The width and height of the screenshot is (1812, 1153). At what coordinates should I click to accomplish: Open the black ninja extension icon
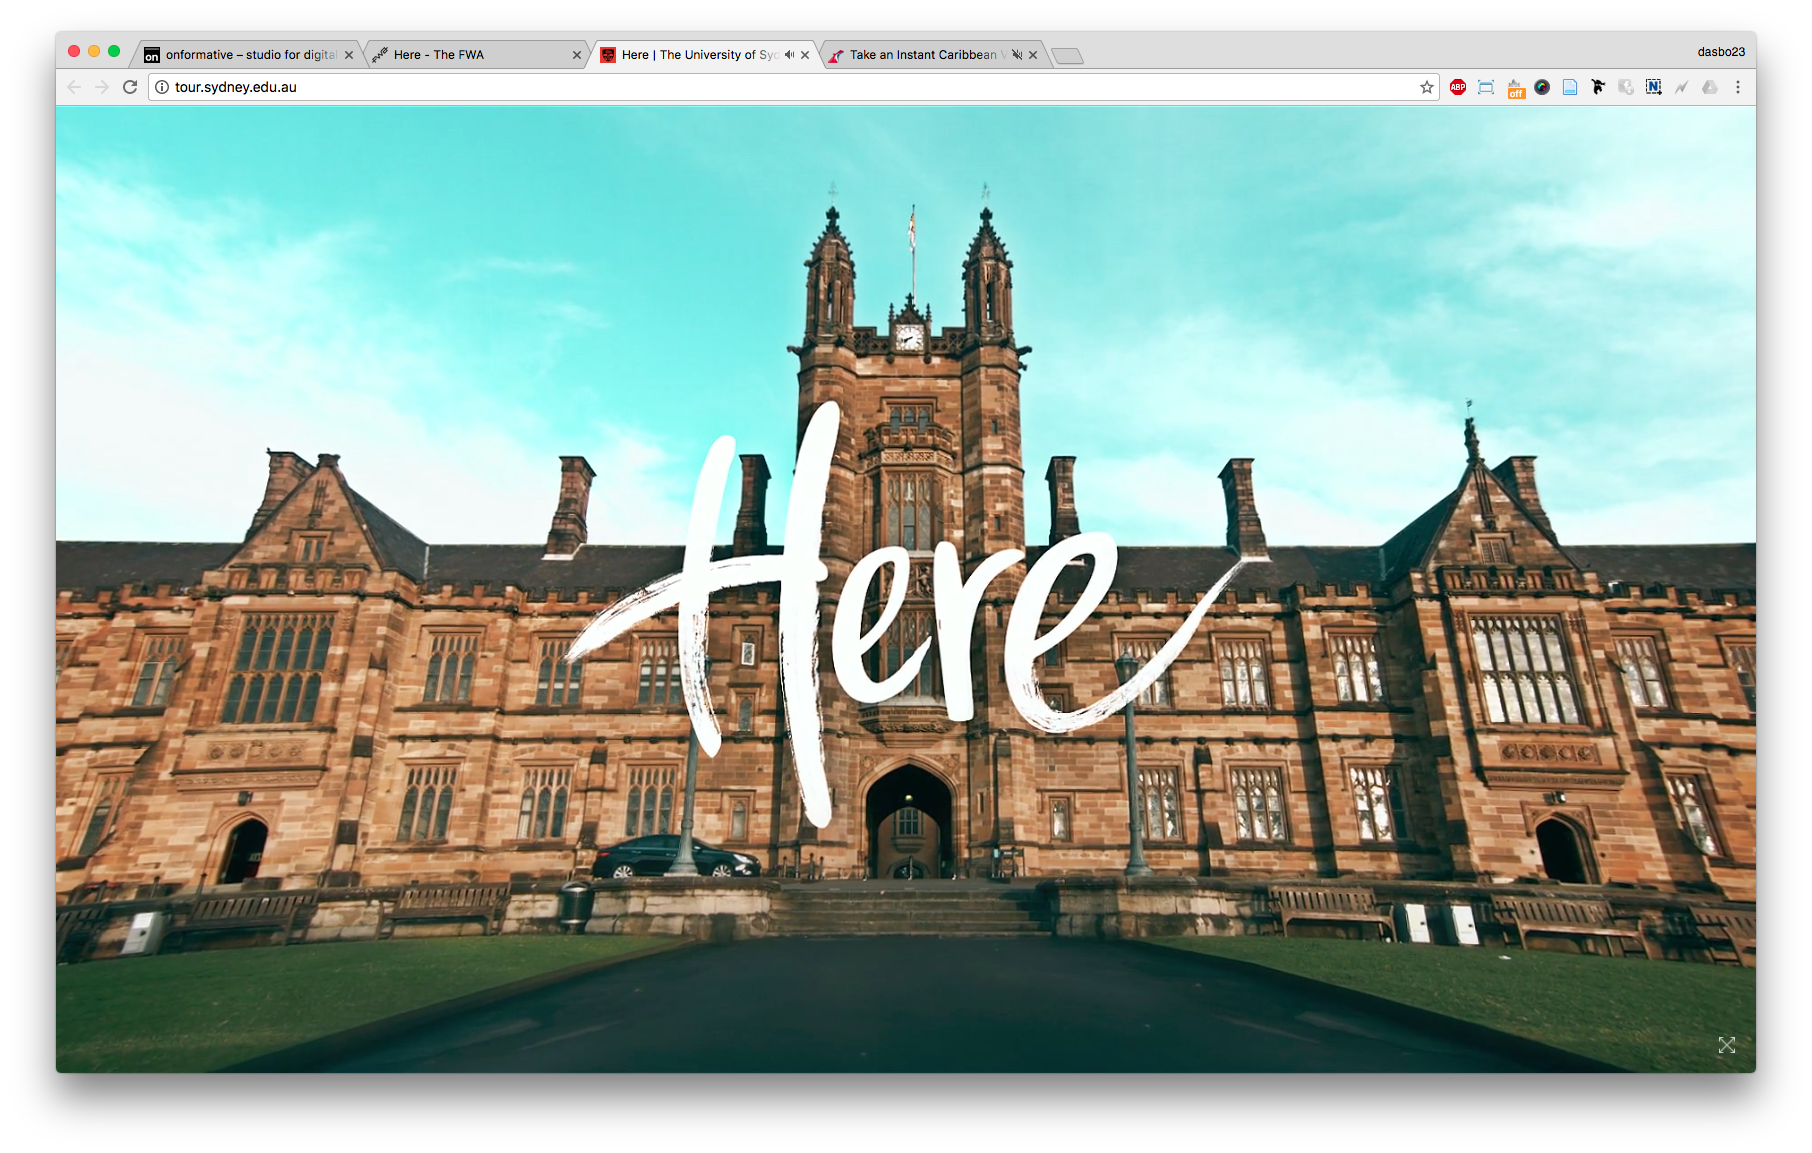tap(1598, 87)
